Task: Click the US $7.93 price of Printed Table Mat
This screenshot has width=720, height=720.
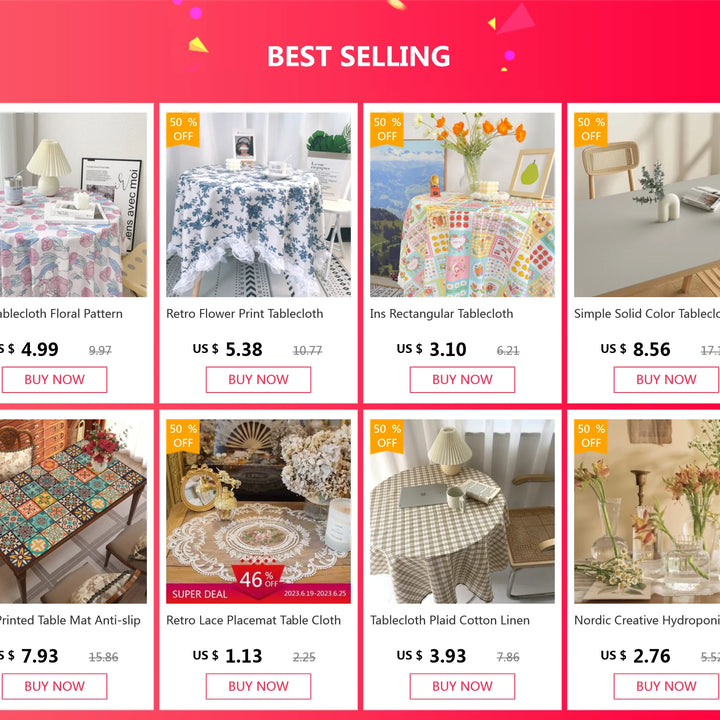Action: 29,656
